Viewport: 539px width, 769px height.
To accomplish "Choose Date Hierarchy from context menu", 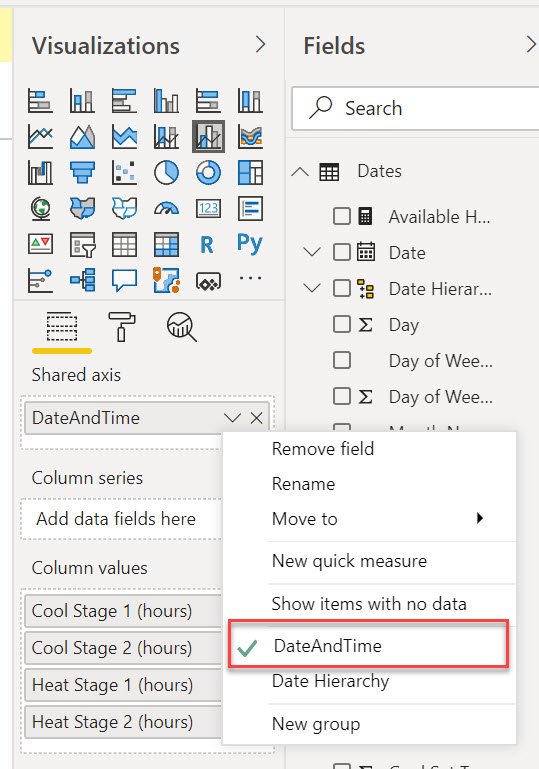I will click(x=330, y=681).
